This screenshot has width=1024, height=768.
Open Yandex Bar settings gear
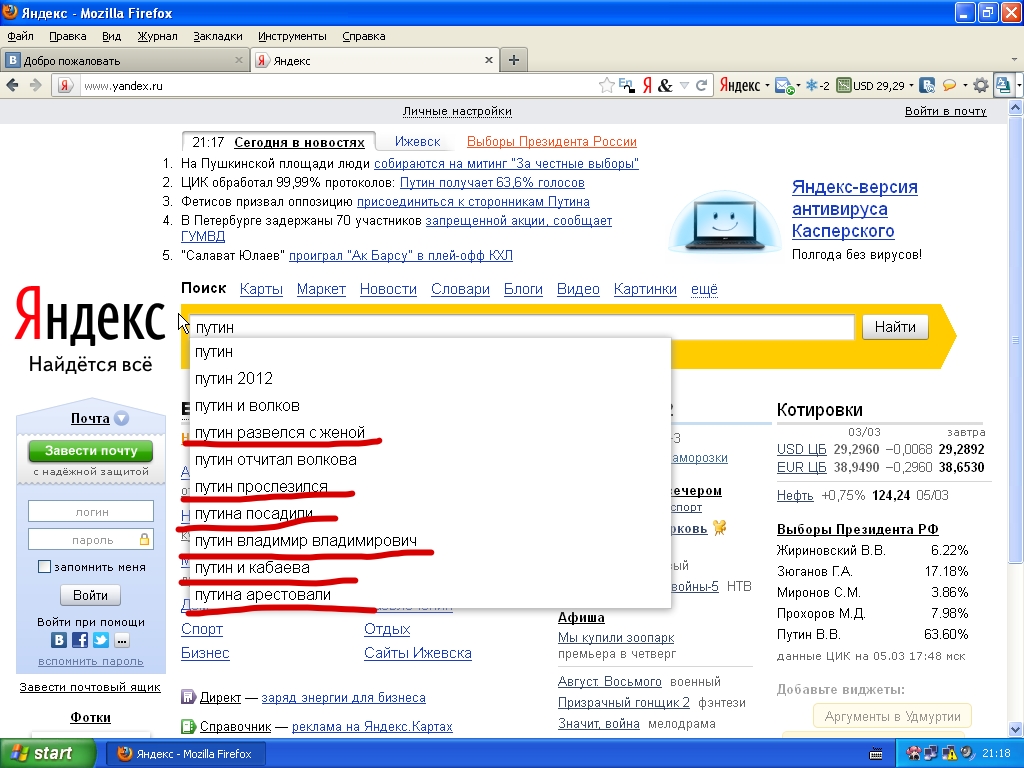tap(981, 86)
